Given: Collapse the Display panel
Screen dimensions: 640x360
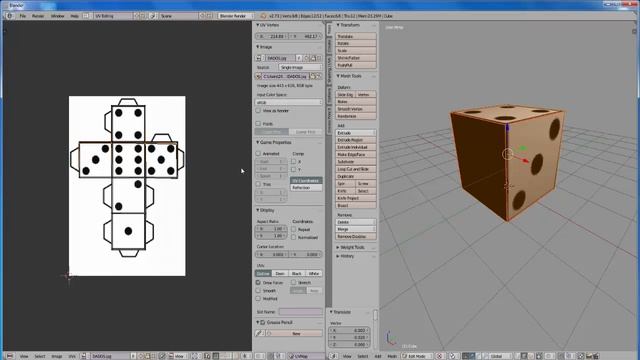Looking at the screenshot, I should click(x=258, y=210).
